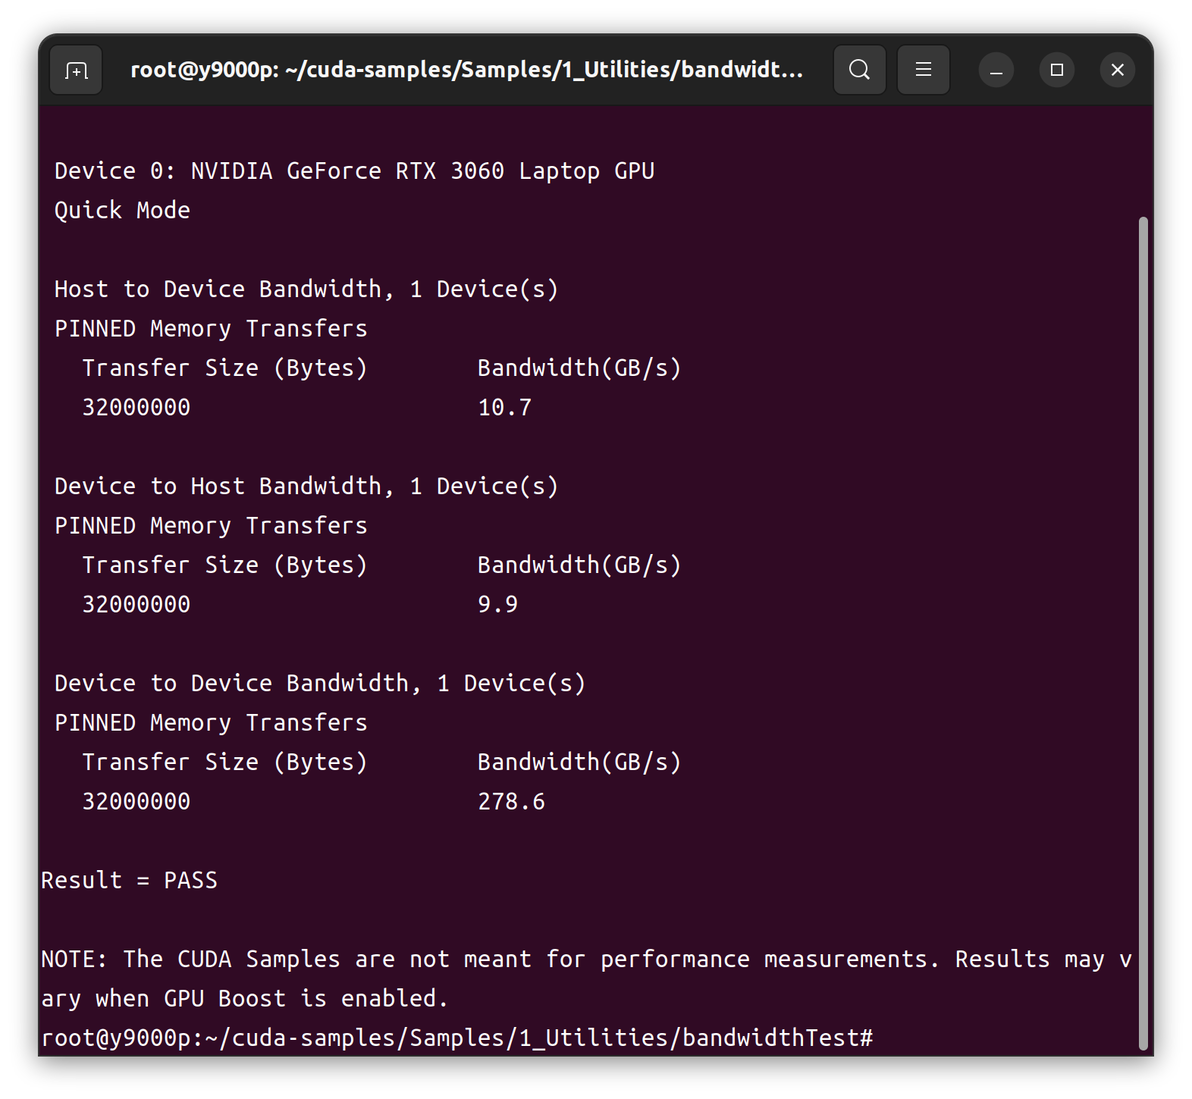Click 'Transfer Size (Bytes)' header in Device to Host section
The width and height of the screenshot is (1192, 1099).
tap(225, 565)
